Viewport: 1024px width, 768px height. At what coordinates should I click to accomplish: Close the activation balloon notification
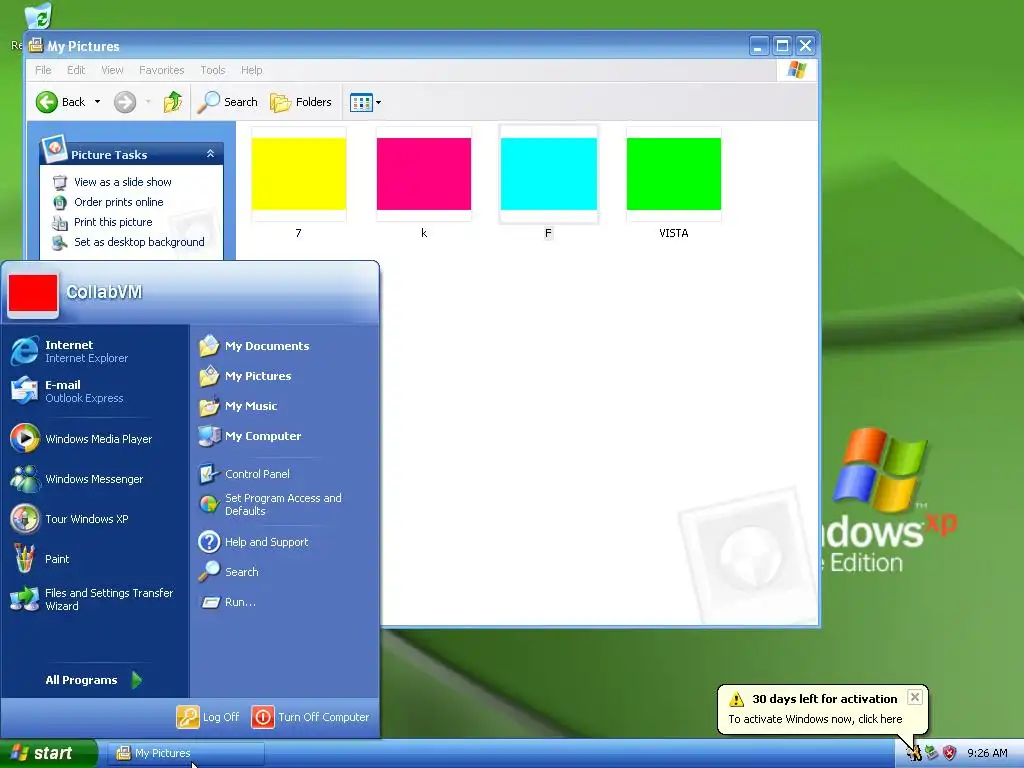[x=915, y=697]
